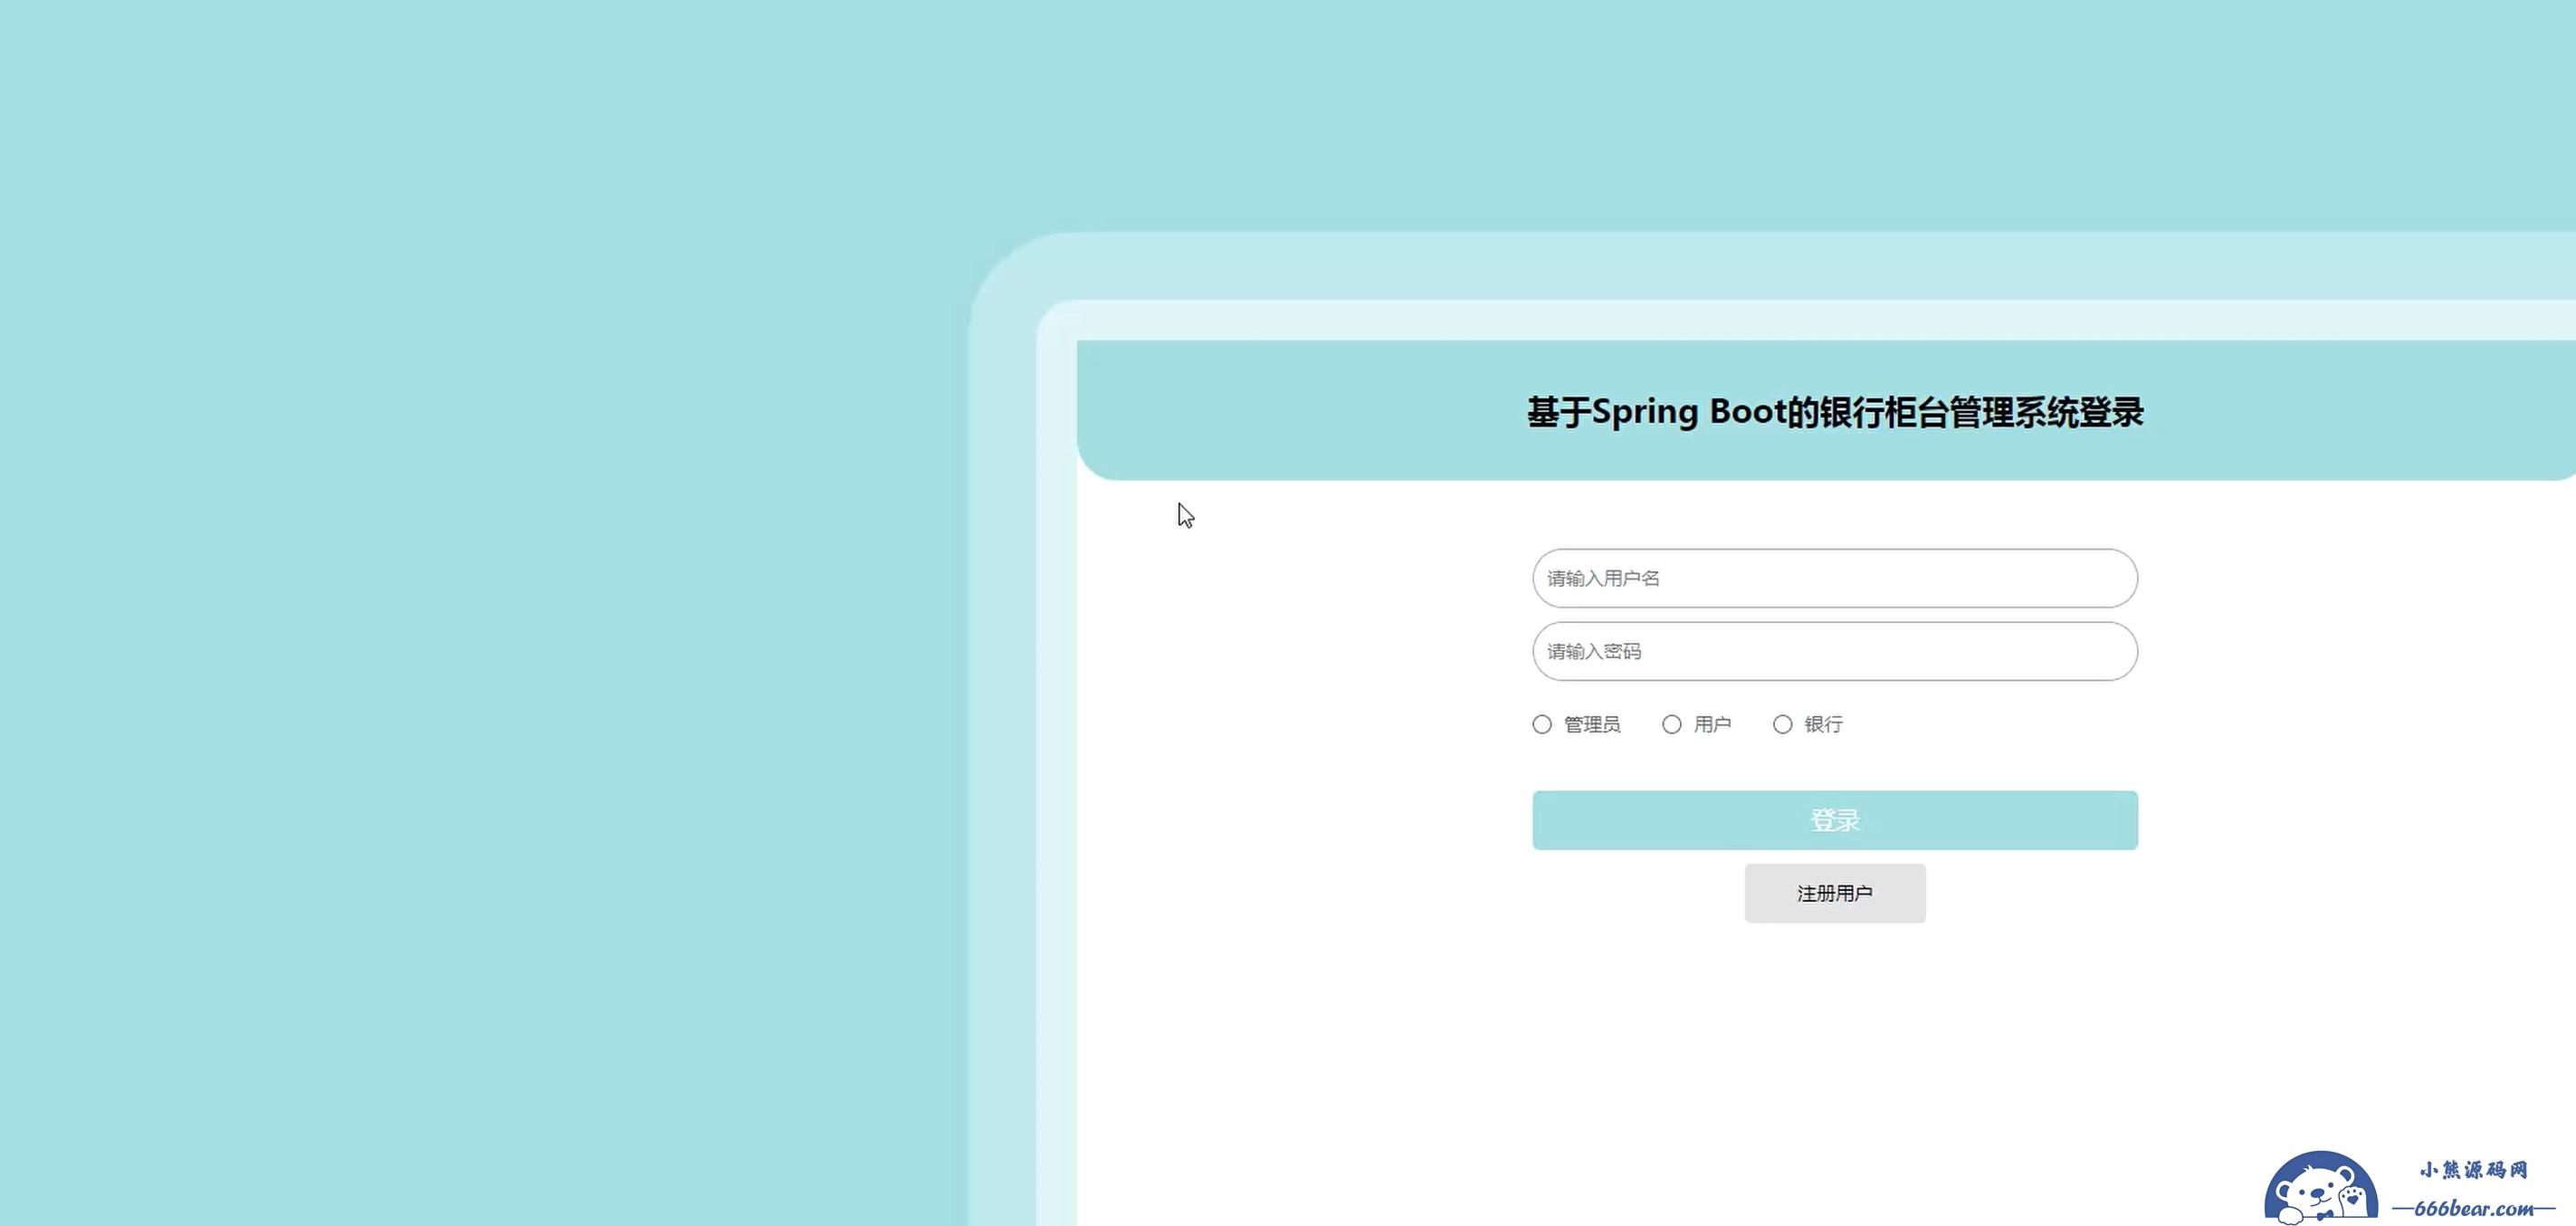The height and width of the screenshot is (1226, 2576).
Task: Click the 管理员 label text
Action: pos(1592,724)
